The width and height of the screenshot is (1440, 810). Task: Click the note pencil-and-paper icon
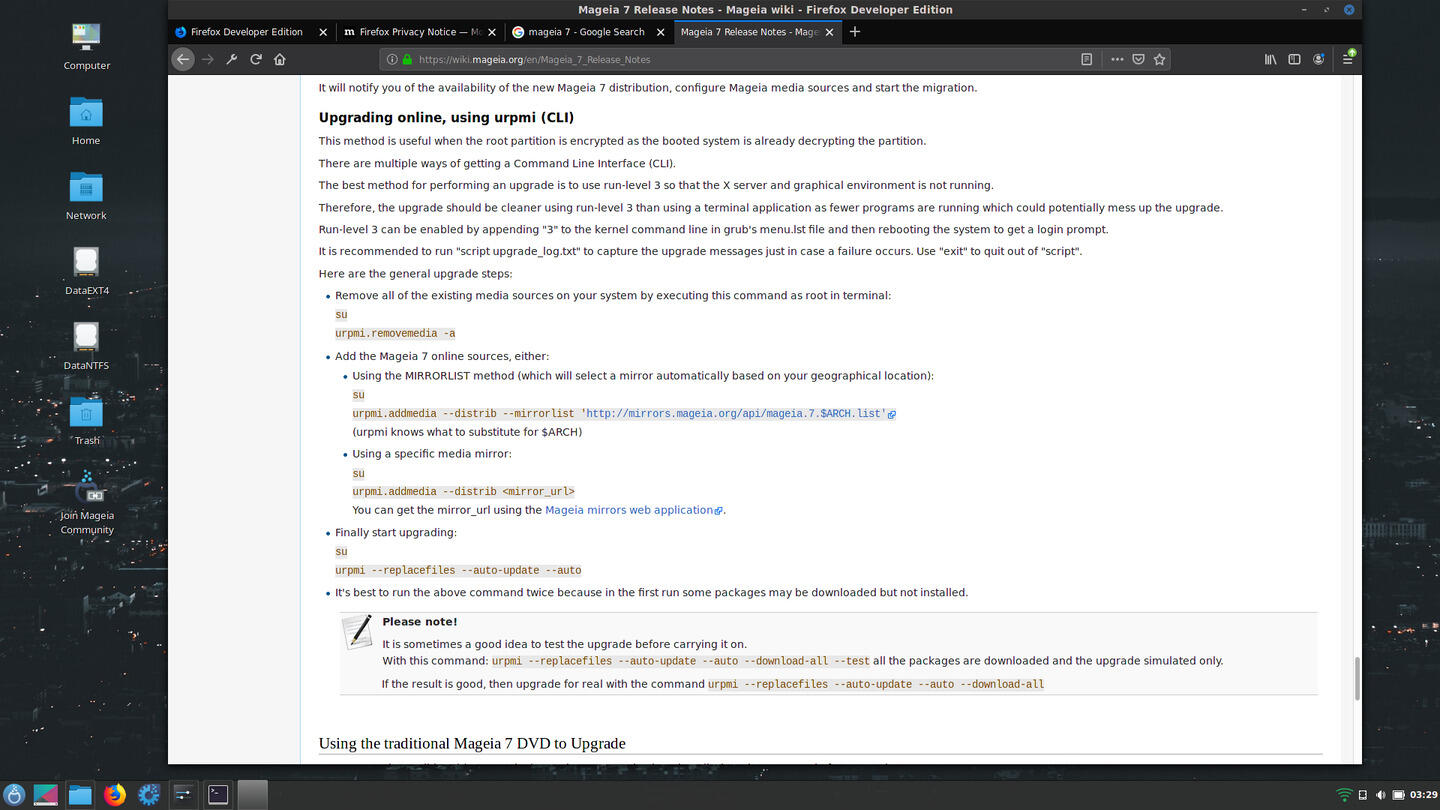pos(357,631)
